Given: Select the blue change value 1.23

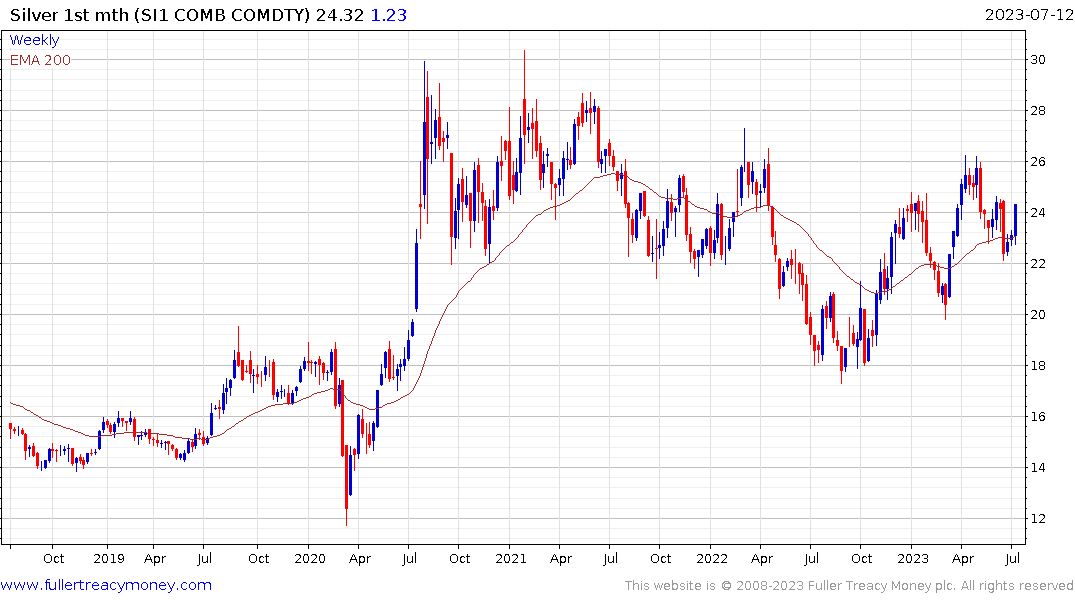Looking at the screenshot, I should click(x=389, y=15).
